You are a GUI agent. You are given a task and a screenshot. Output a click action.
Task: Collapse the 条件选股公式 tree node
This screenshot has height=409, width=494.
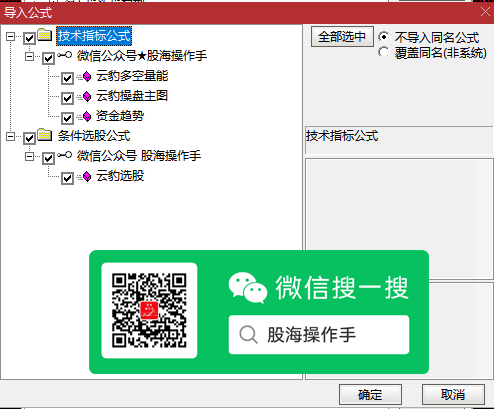(11, 136)
